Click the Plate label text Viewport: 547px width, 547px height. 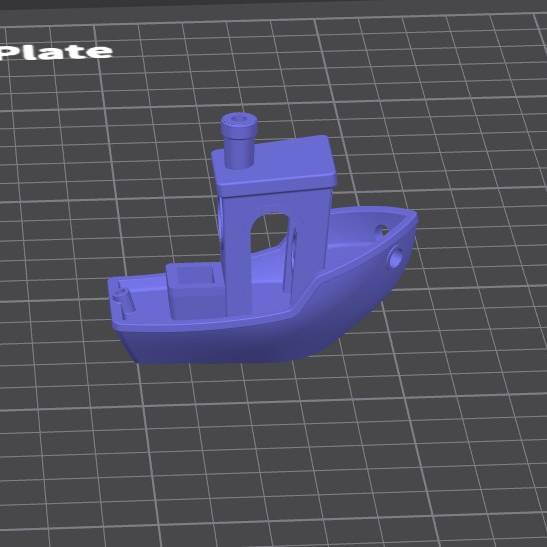click(56, 52)
